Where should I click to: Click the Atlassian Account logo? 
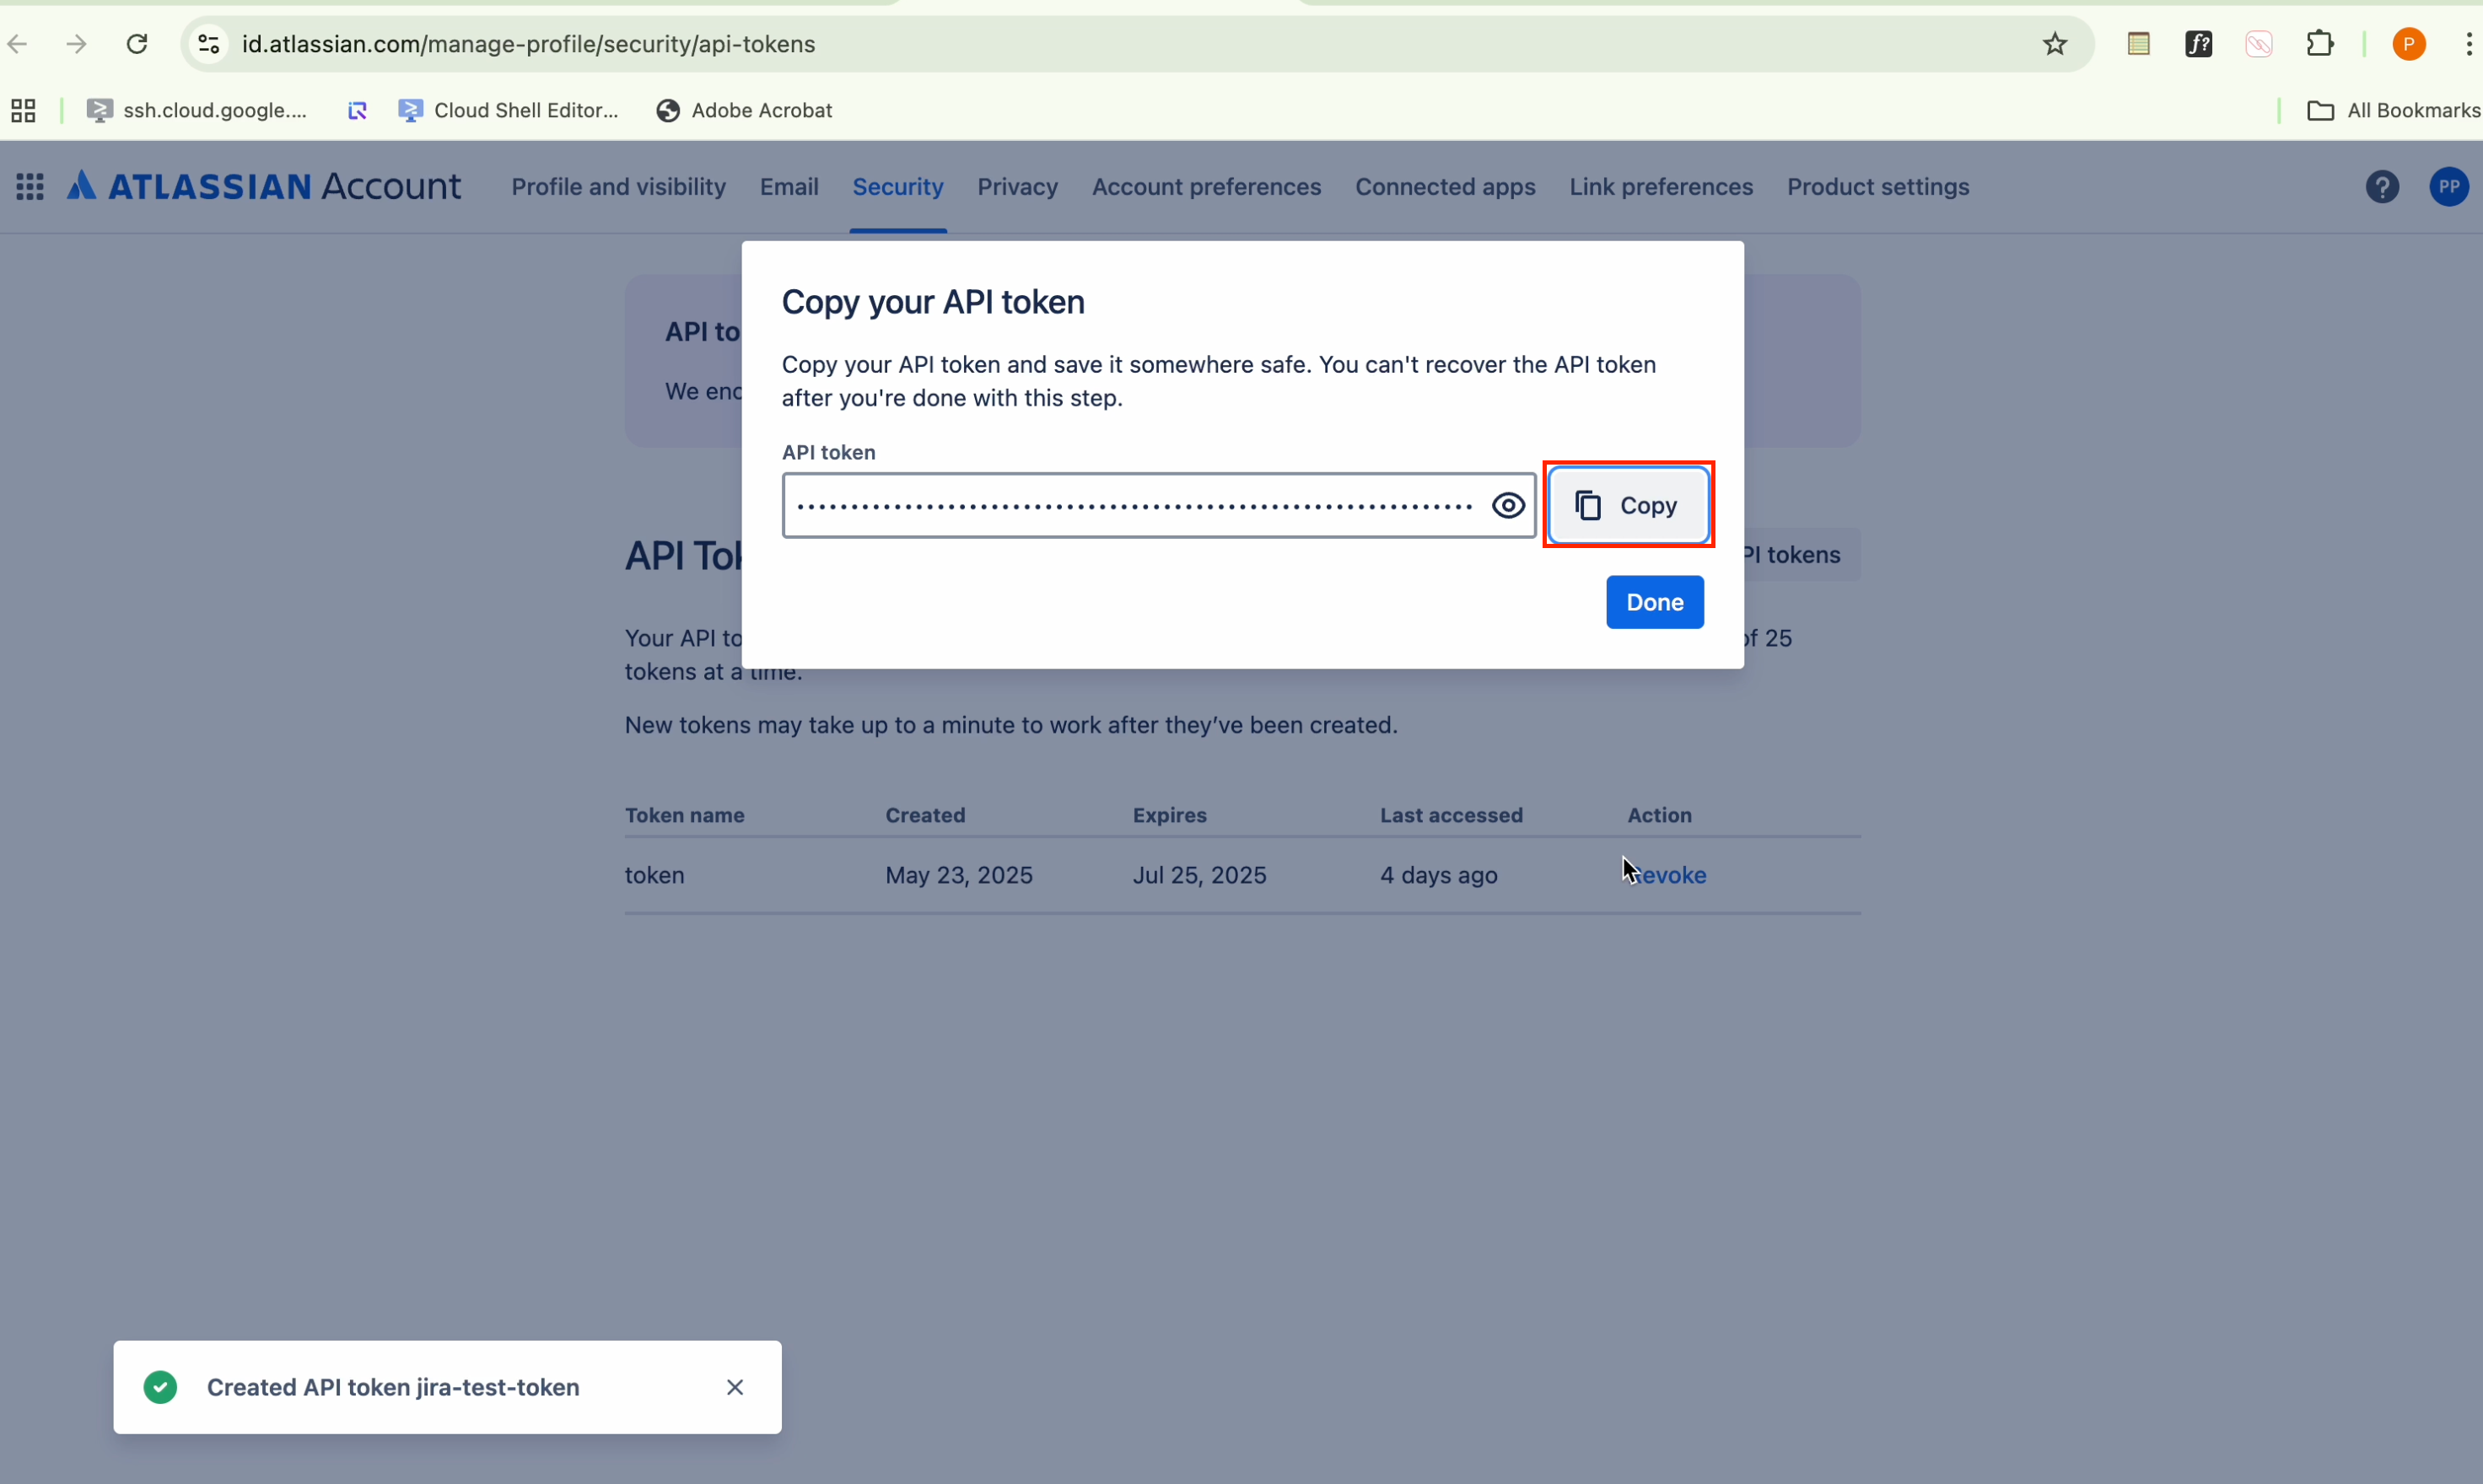(x=264, y=186)
